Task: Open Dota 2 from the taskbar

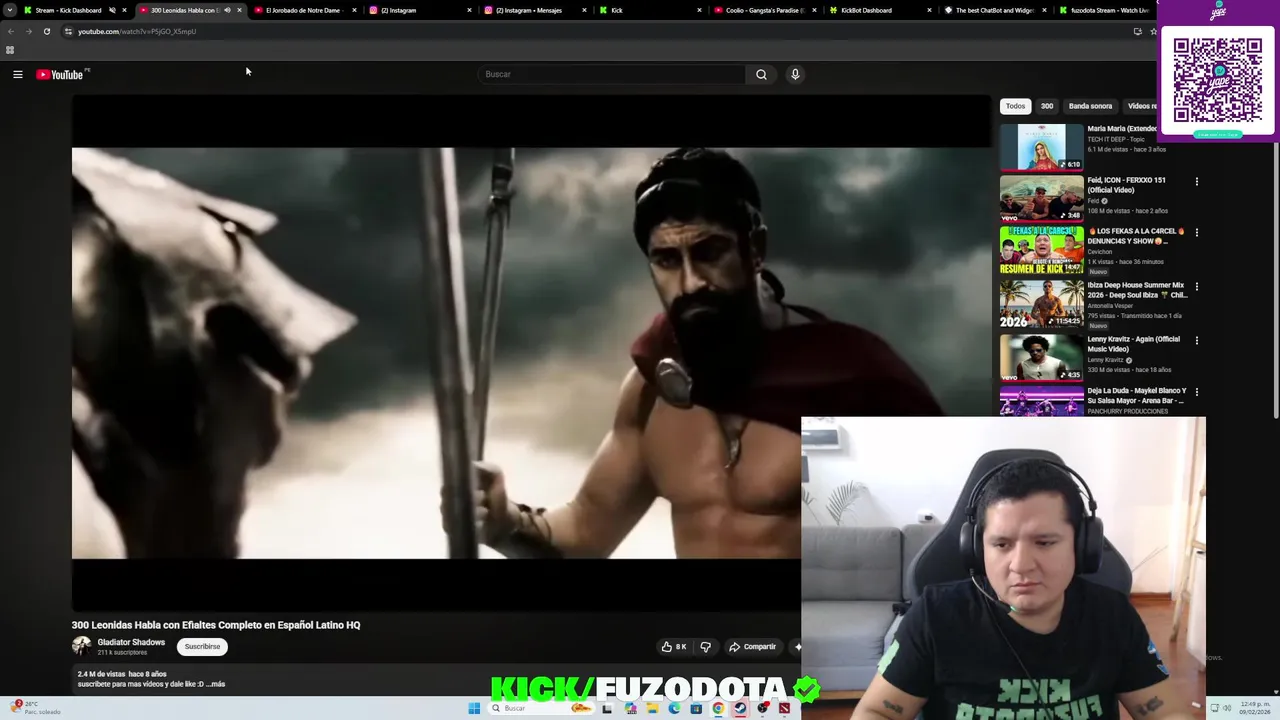Action: (x=784, y=708)
